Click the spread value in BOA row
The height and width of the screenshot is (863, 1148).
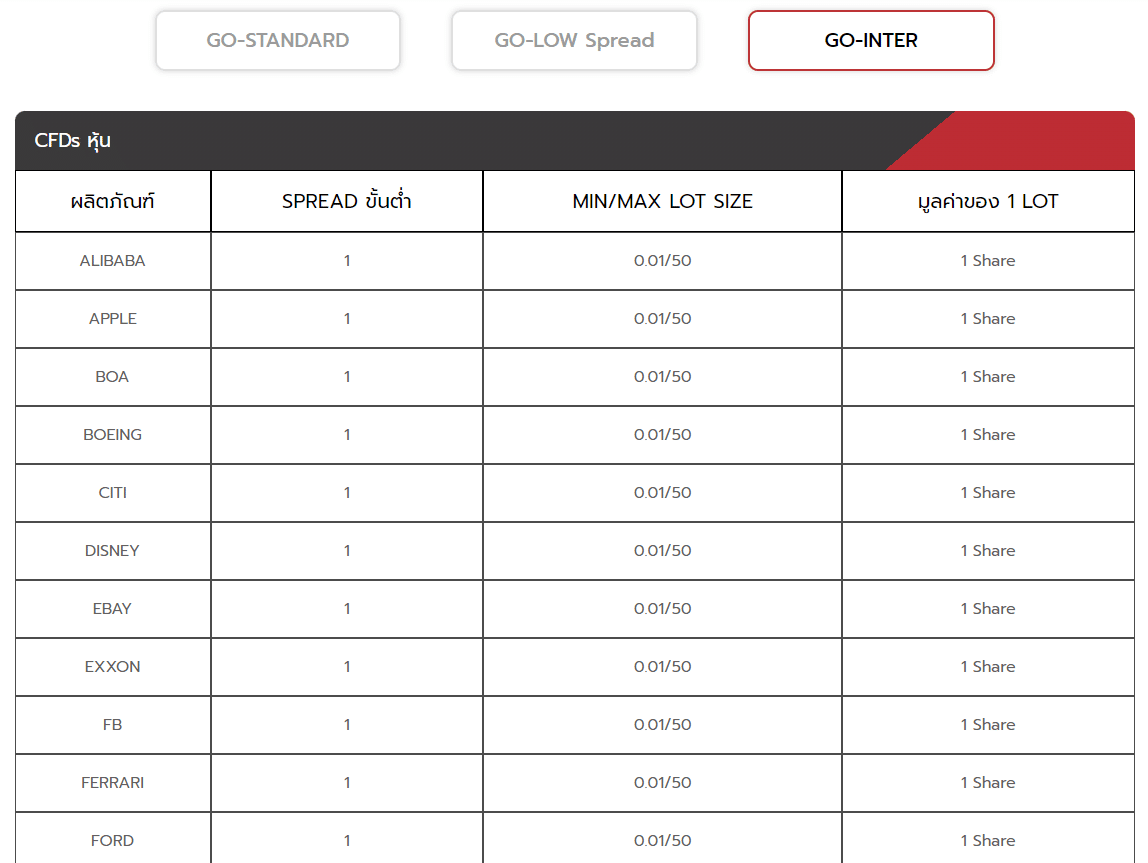(347, 376)
